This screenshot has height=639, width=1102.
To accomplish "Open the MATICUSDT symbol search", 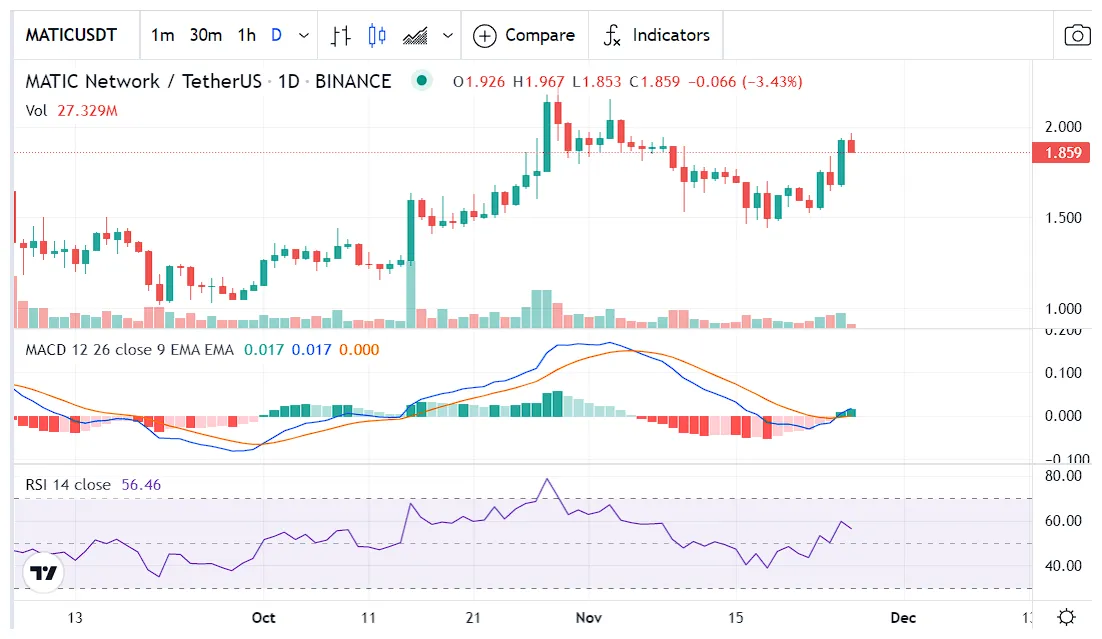I will click(x=71, y=35).
